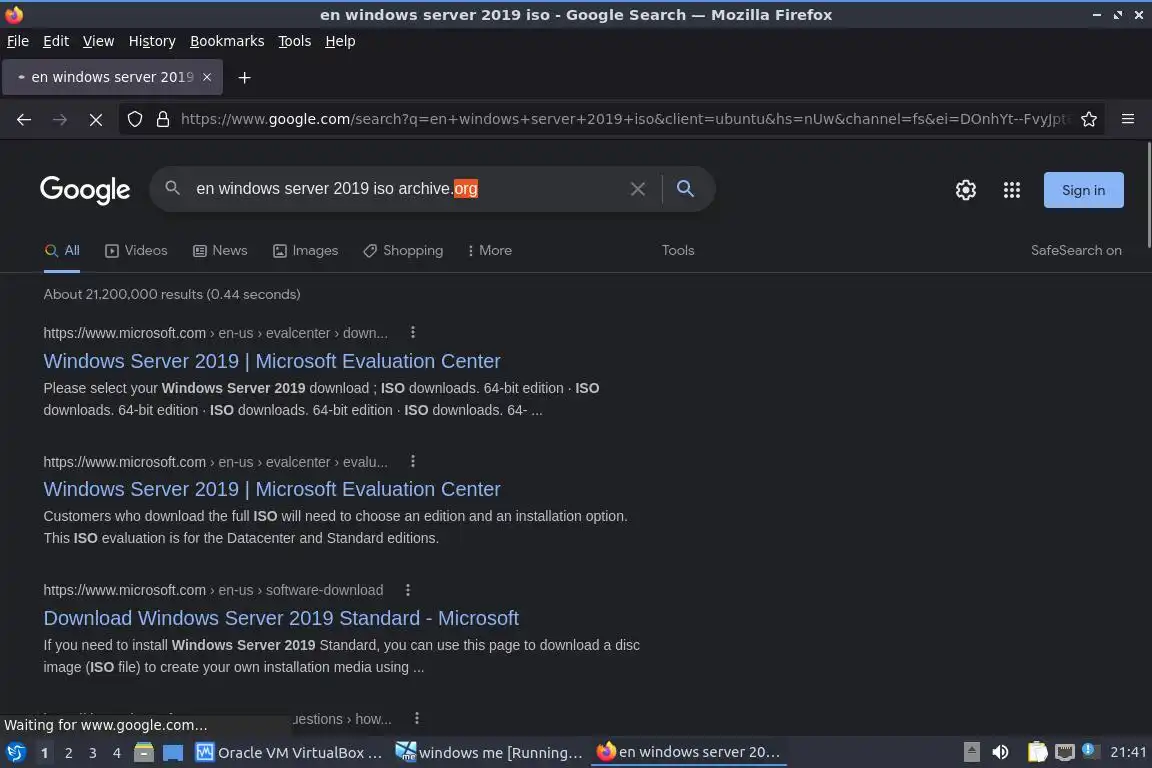Select the All search tab
The image size is (1152, 768).
[62, 251]
